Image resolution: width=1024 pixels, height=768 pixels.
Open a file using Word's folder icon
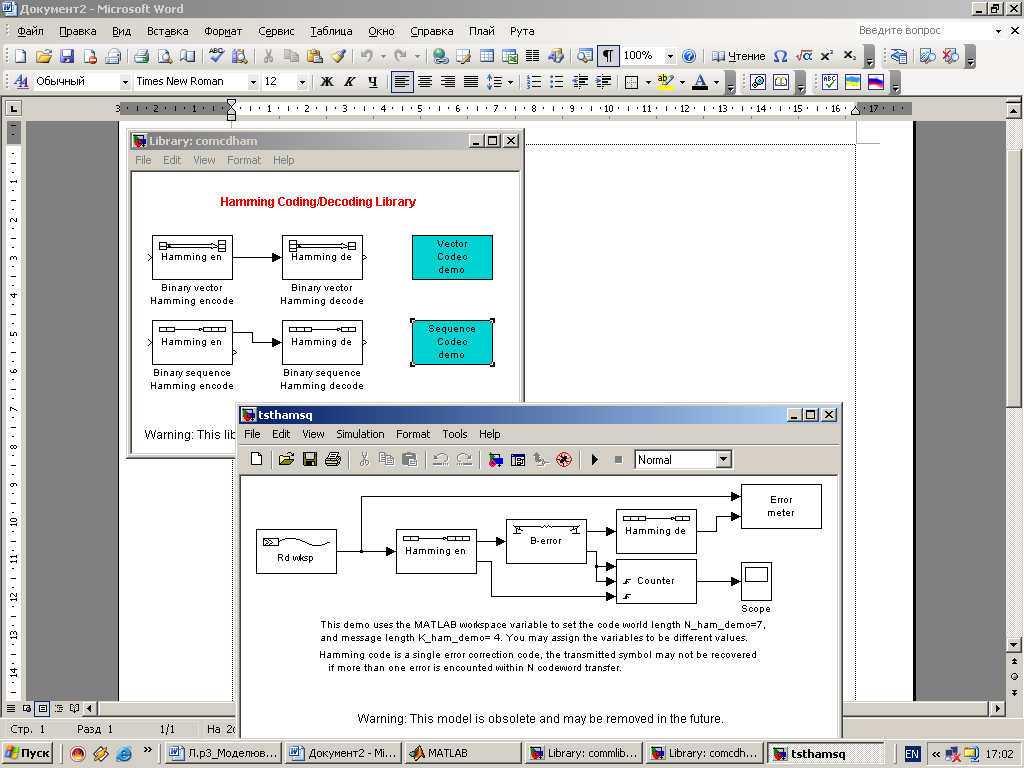pyautogui.click(x=43, y=56)
